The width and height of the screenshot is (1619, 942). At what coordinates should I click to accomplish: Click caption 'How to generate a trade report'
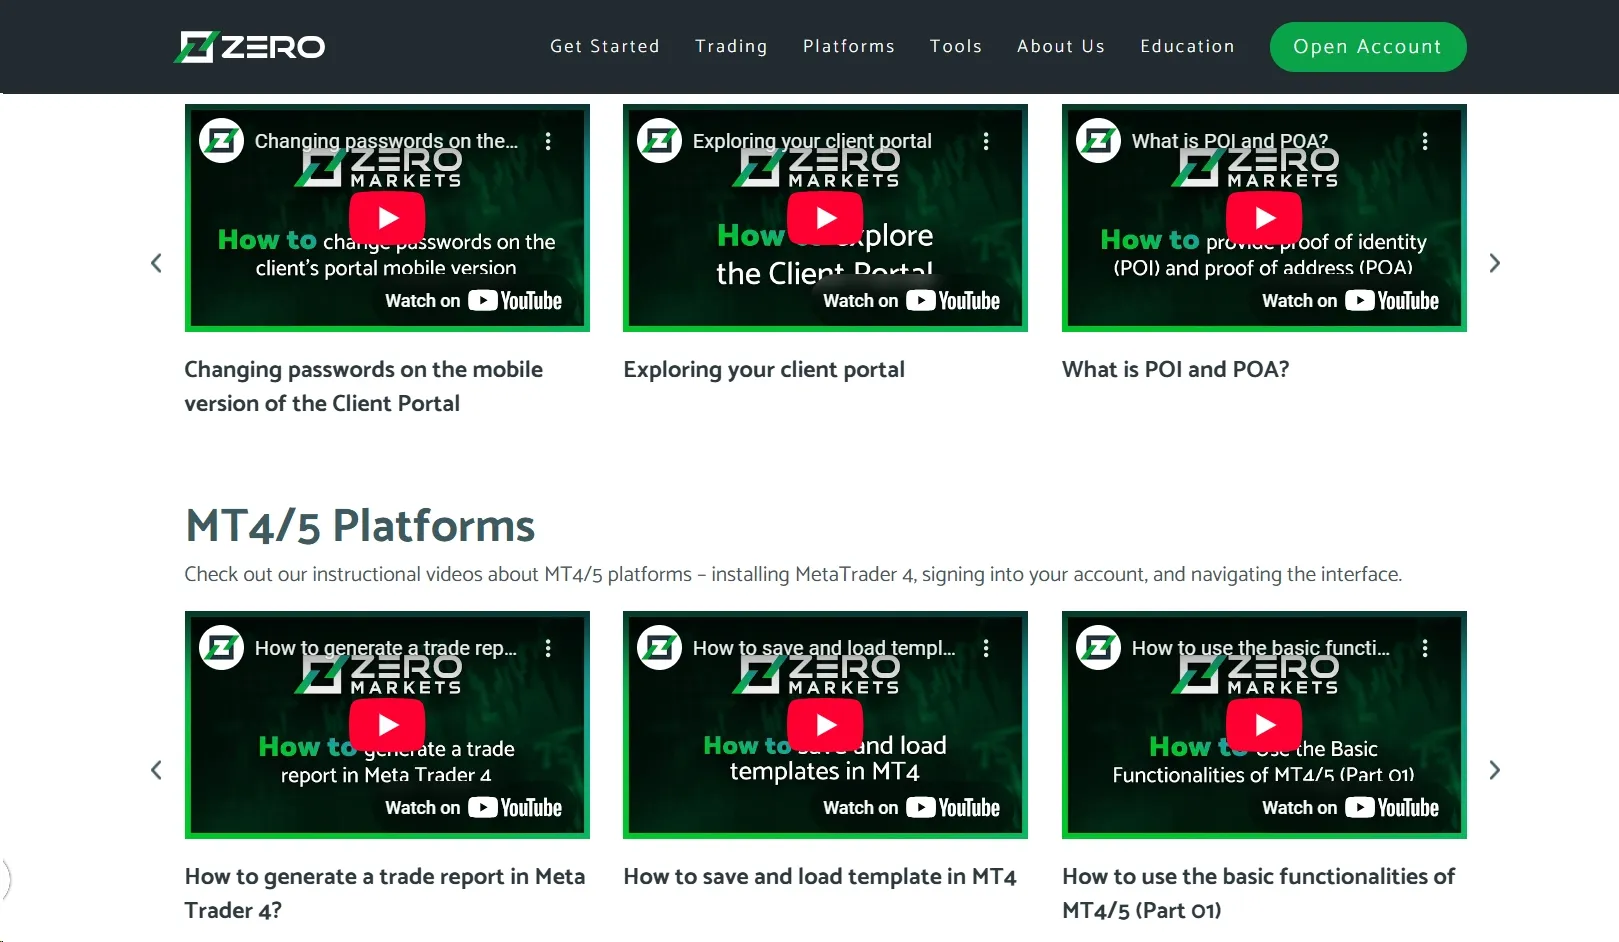pyautogui.click(x=385, y=894)
